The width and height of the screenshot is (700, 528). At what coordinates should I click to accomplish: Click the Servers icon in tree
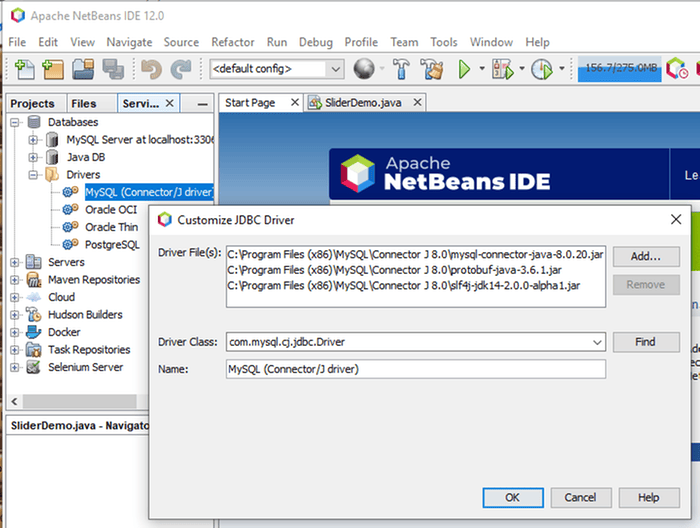33,262
